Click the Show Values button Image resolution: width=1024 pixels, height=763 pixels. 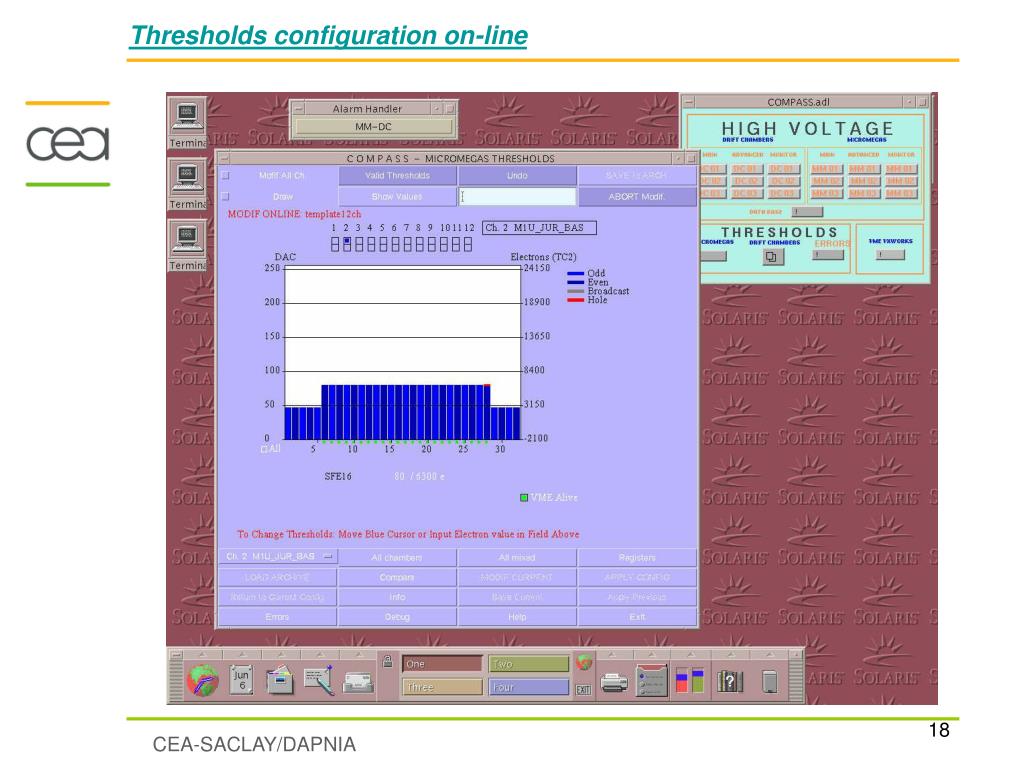point(397,197)
